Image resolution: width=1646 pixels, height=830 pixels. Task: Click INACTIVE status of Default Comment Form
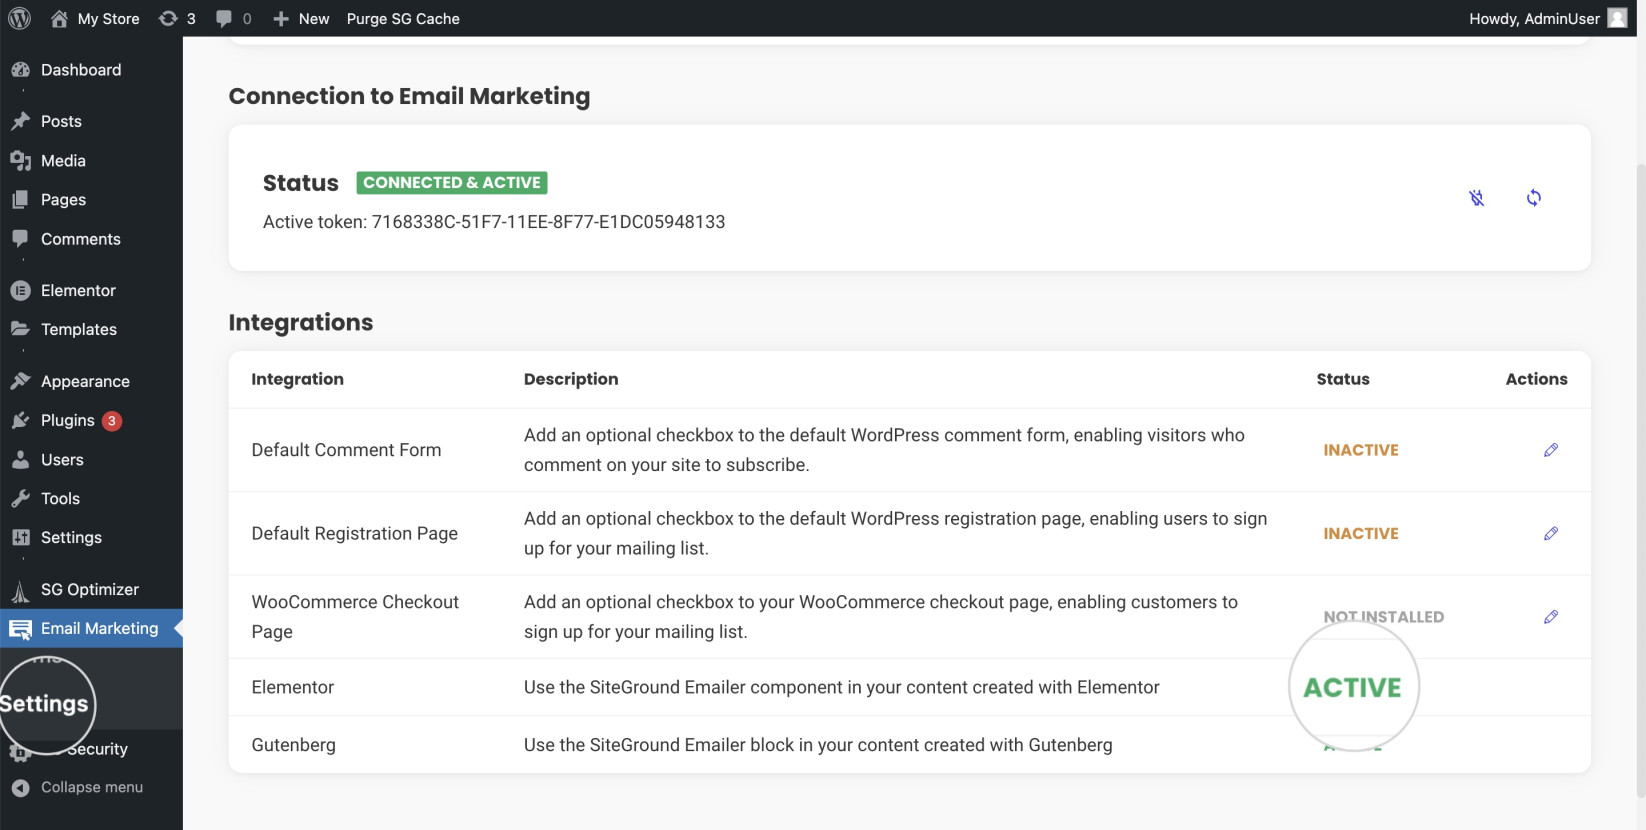(1361, 450)
